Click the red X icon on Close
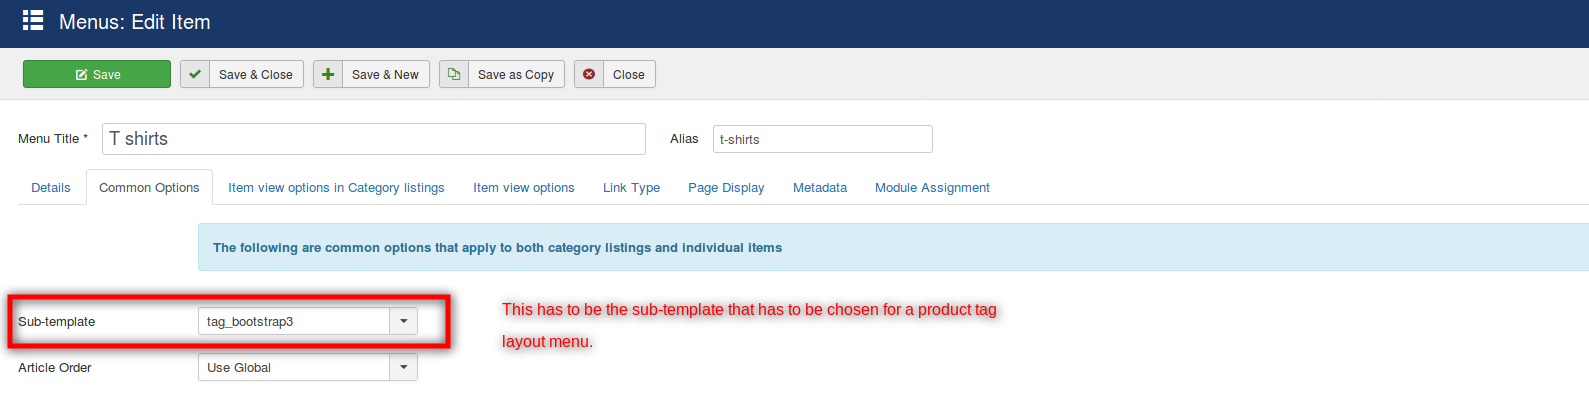 tap(589, 74)
